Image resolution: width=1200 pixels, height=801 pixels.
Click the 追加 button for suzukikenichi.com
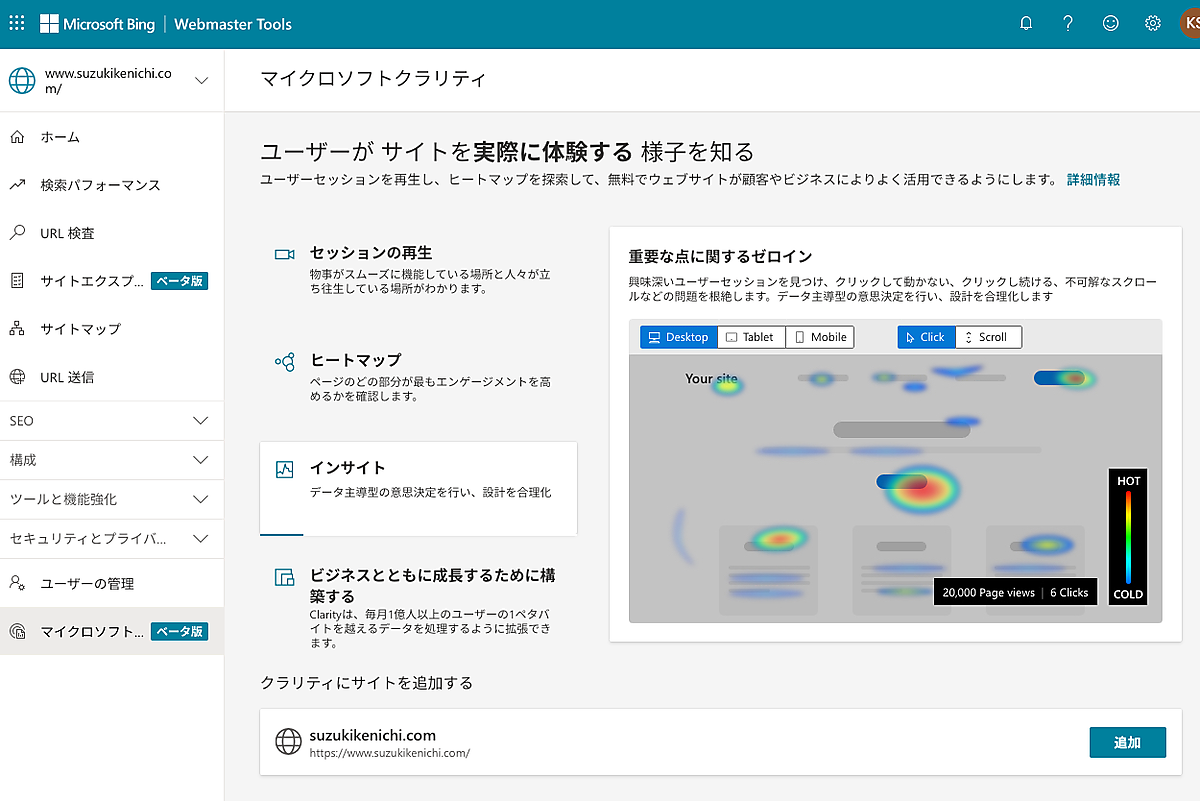(1127, 742)
